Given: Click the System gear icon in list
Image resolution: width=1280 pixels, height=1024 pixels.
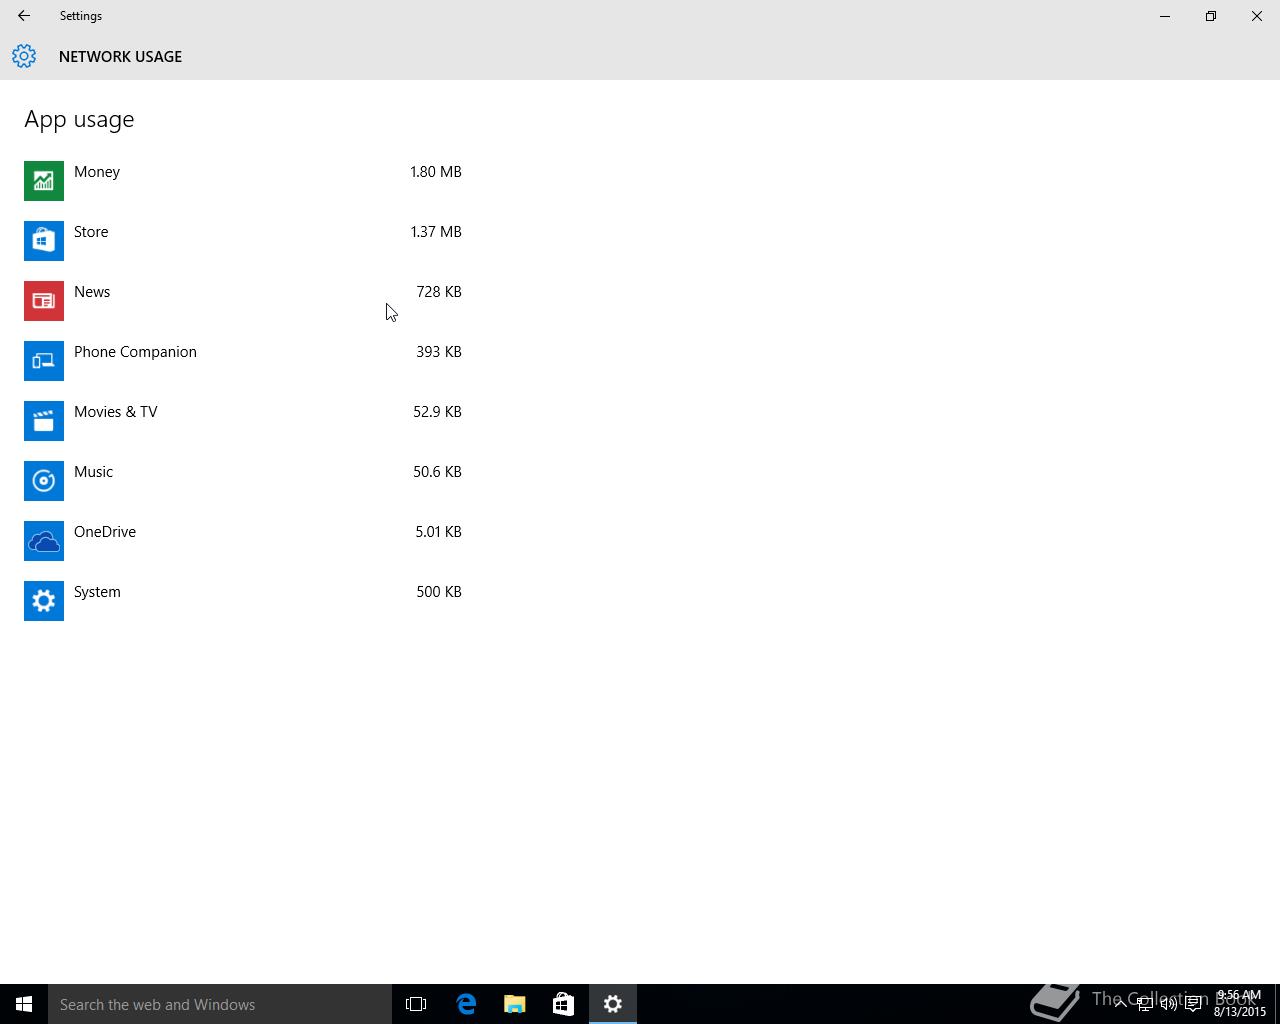Looking at the screenshot, I should click(x=44, y=601).
